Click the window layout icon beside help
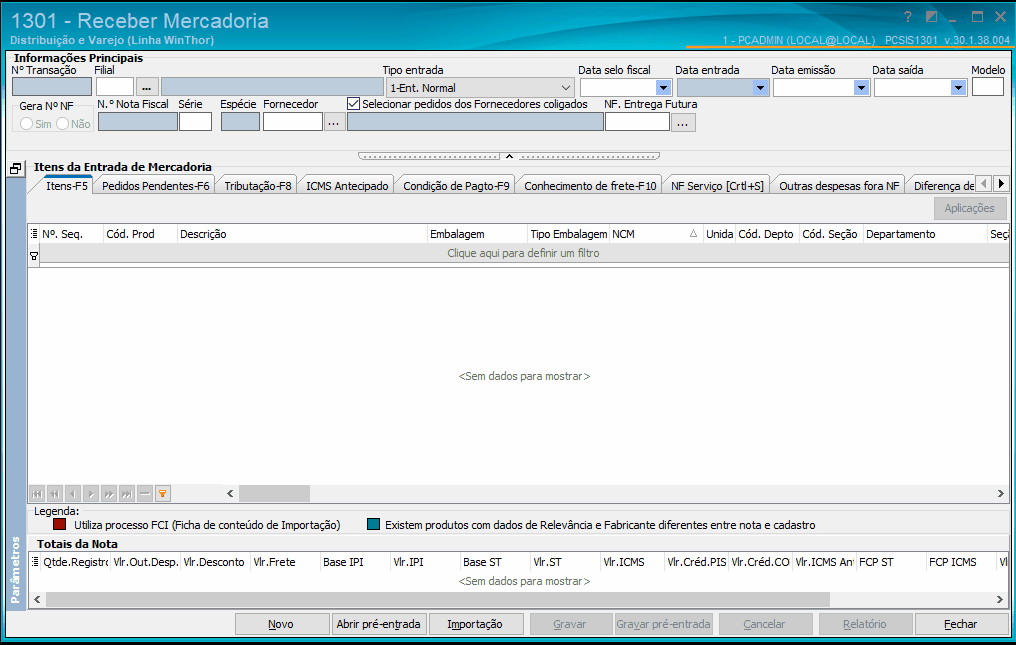 931,17
